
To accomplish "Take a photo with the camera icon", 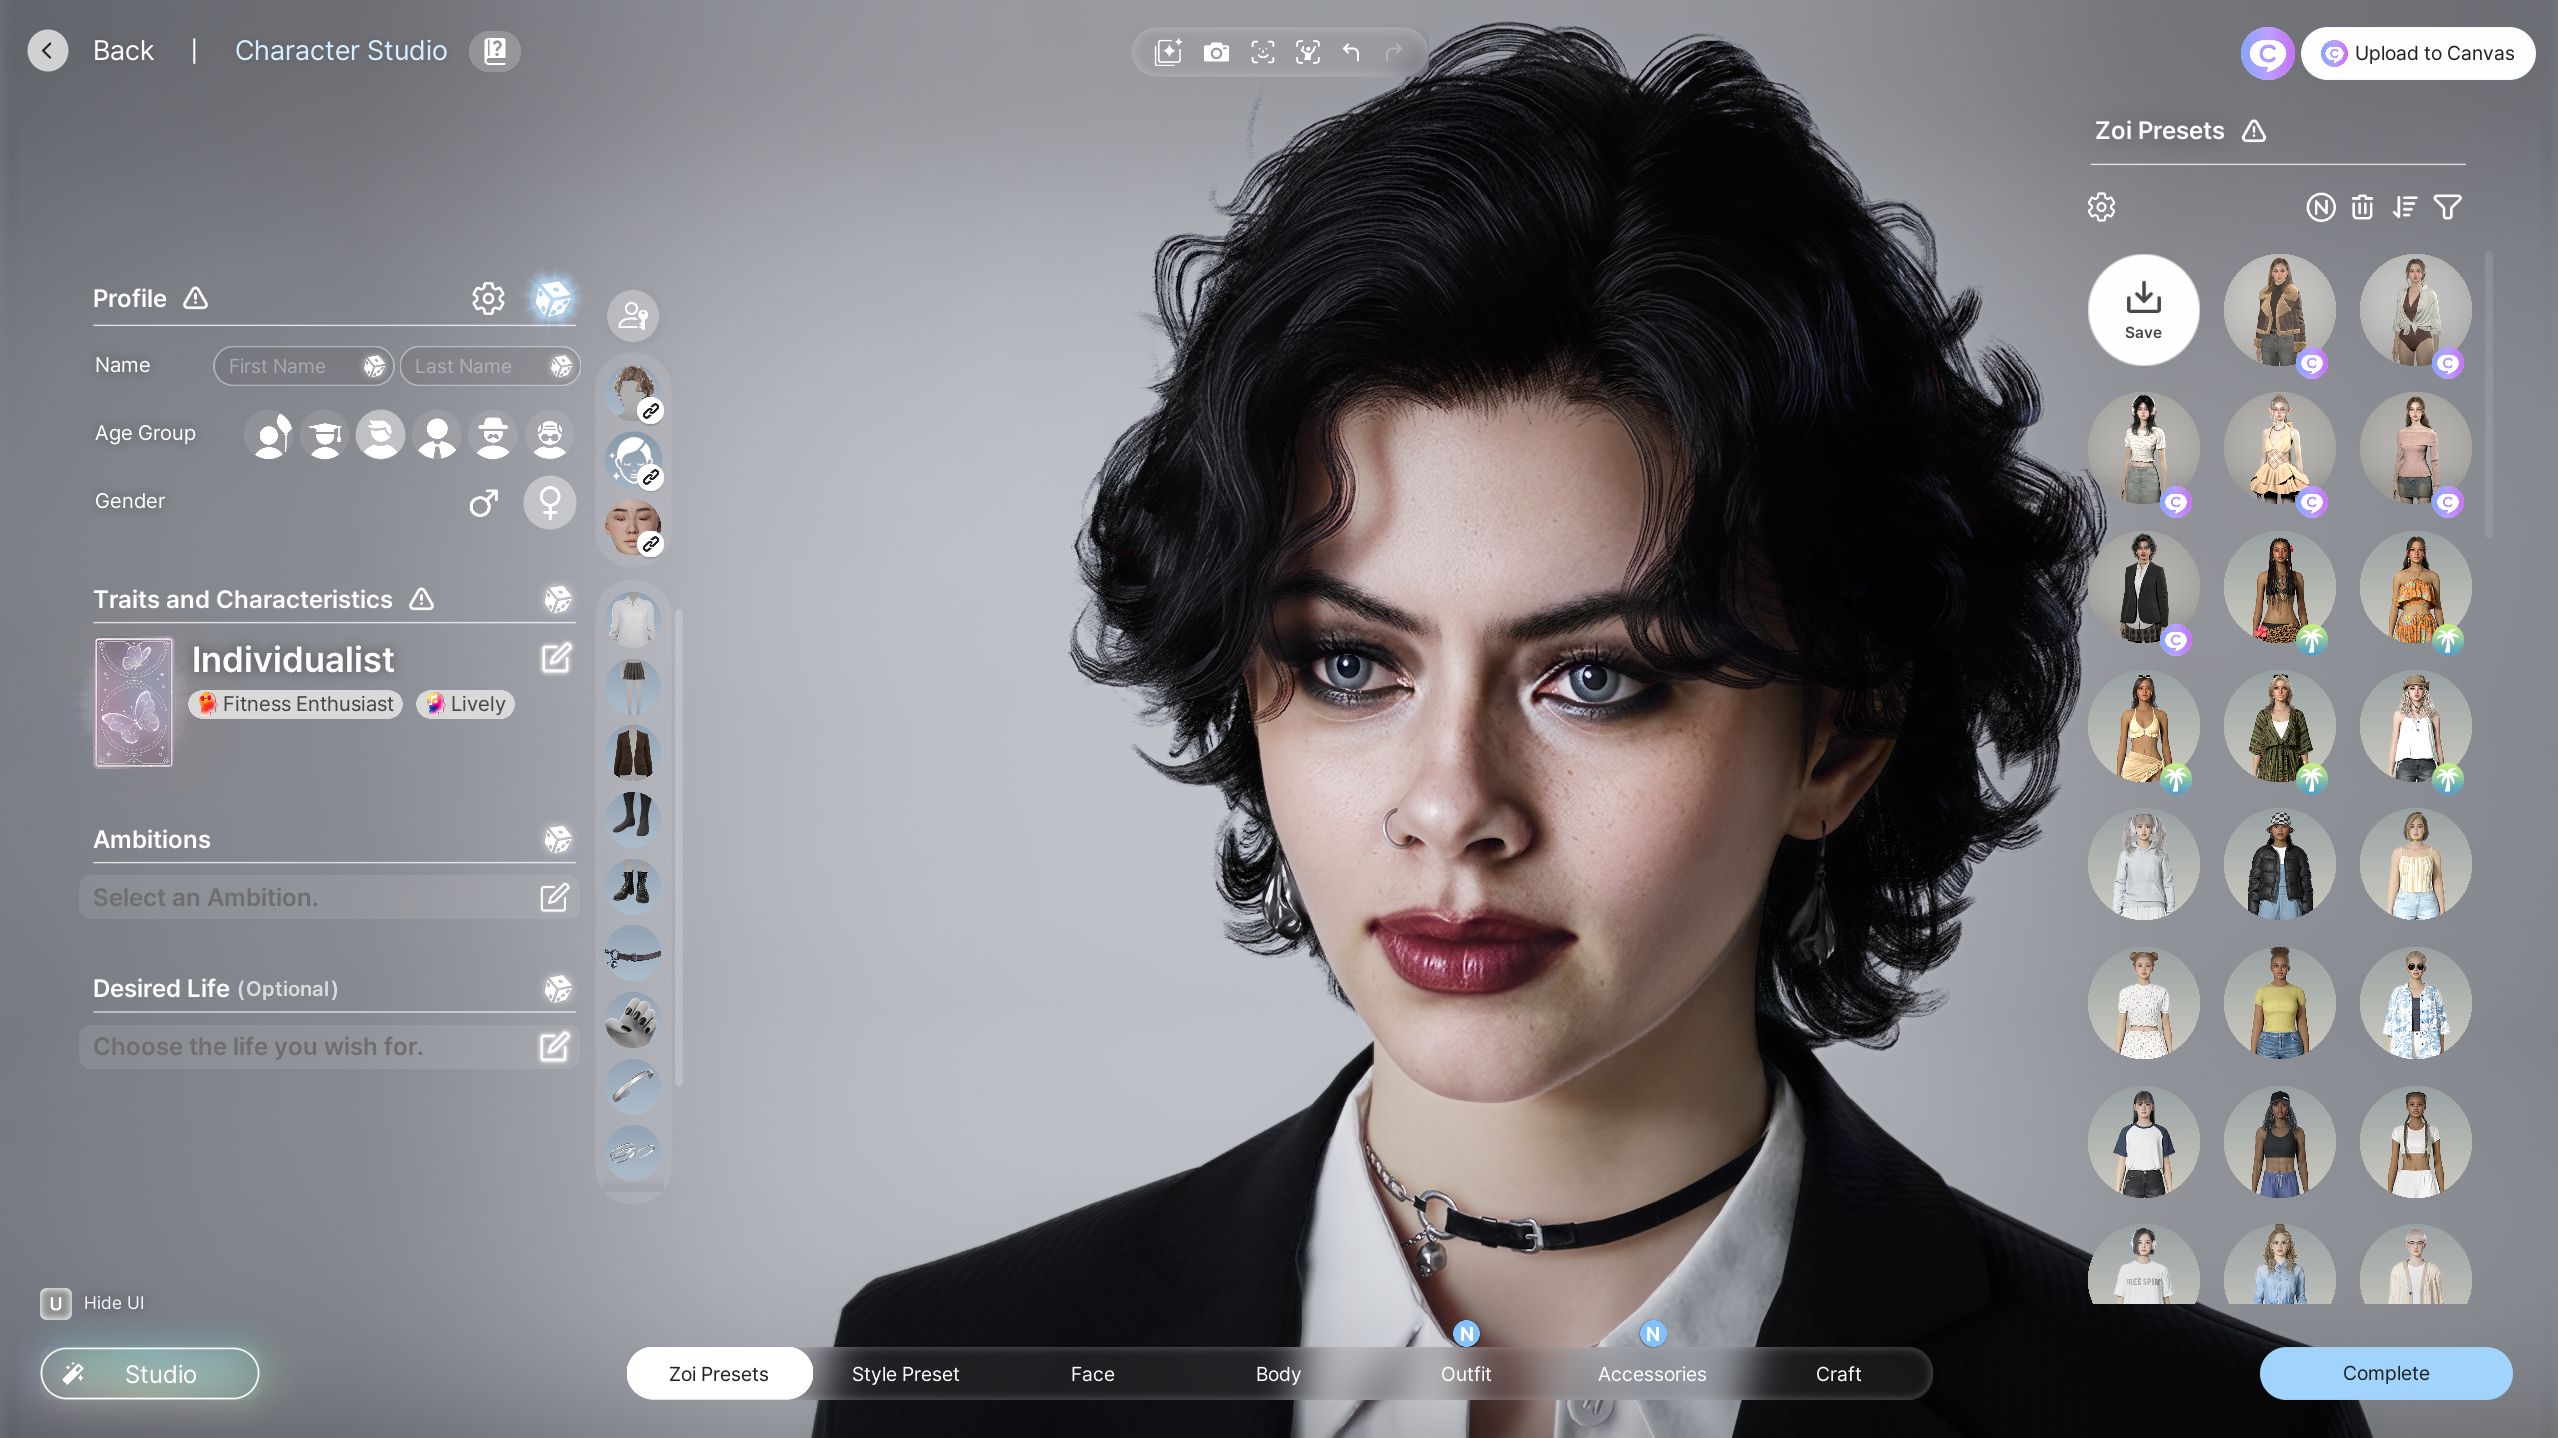I will point(1216,52).
